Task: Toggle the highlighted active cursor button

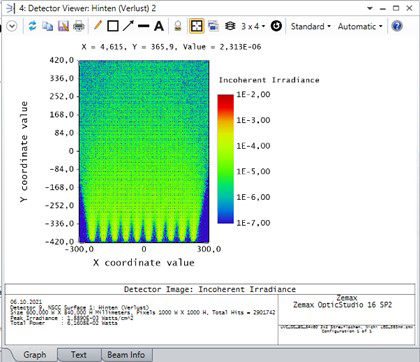Action: (x=197, y=26)
